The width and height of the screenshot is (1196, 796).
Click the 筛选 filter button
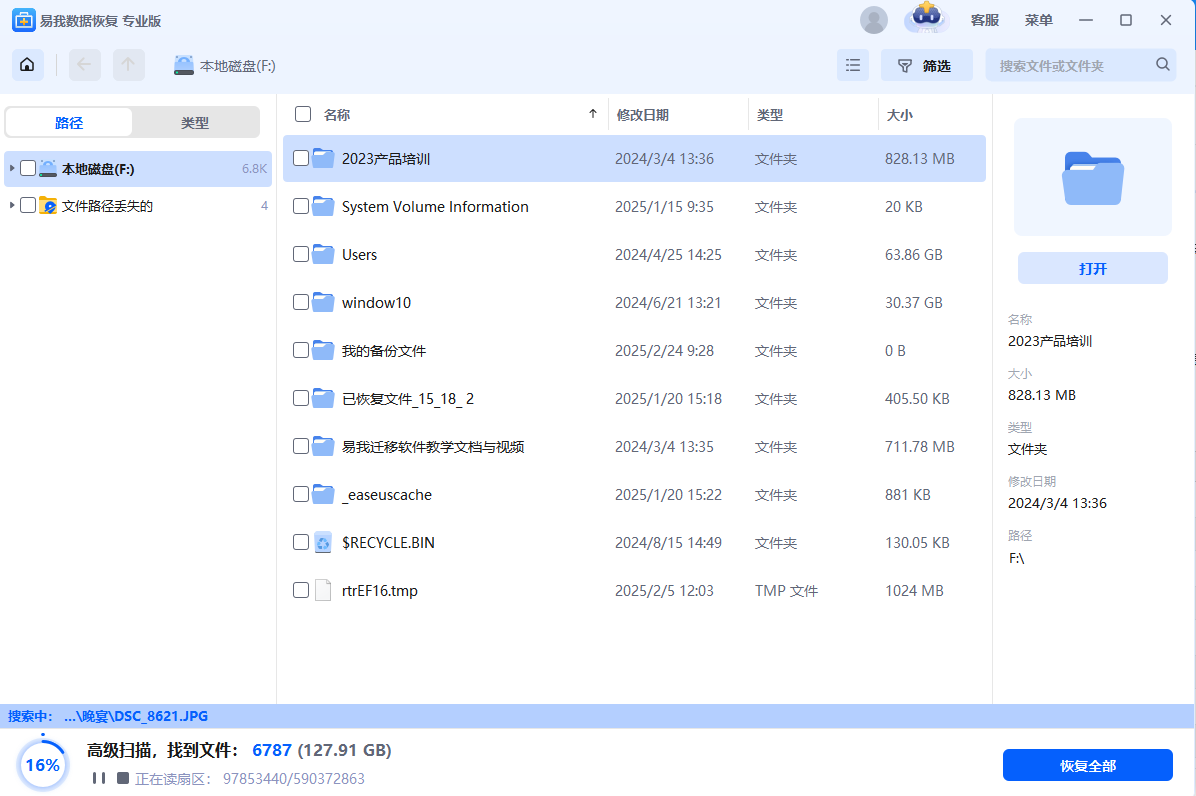[x=926, y=65]
